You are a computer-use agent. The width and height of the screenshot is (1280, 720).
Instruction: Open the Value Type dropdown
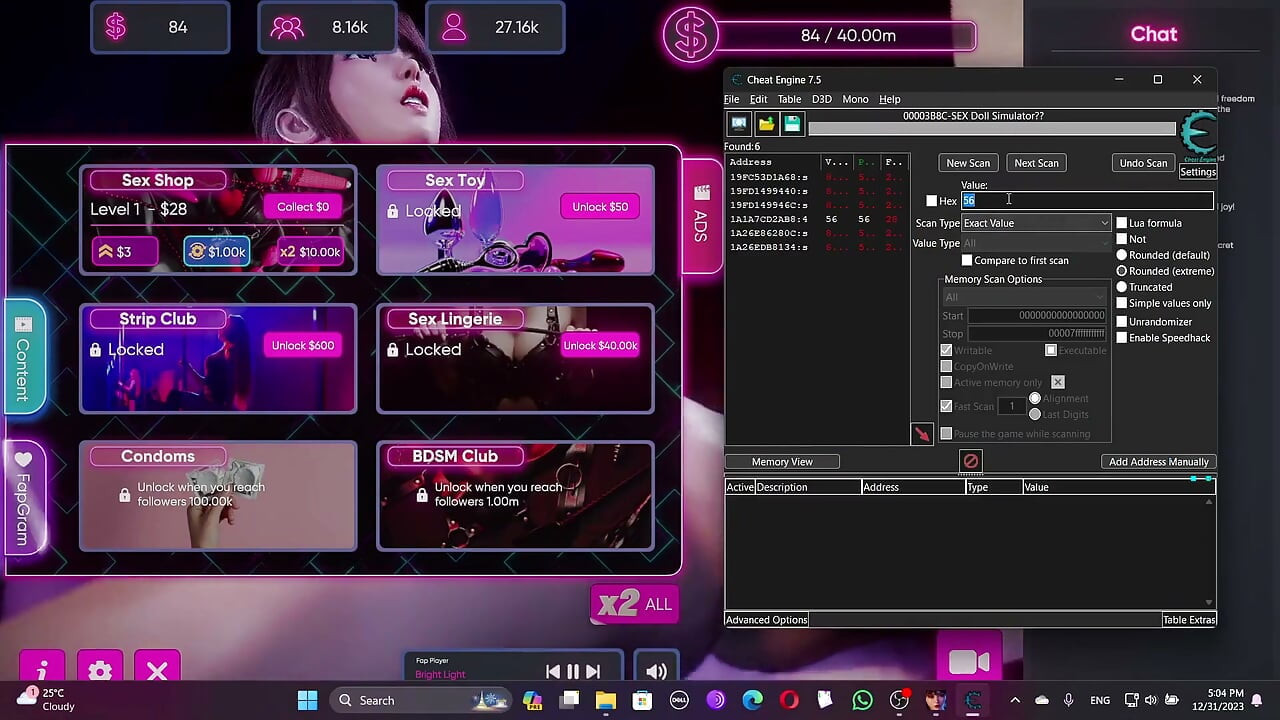tap(1036, 243)
